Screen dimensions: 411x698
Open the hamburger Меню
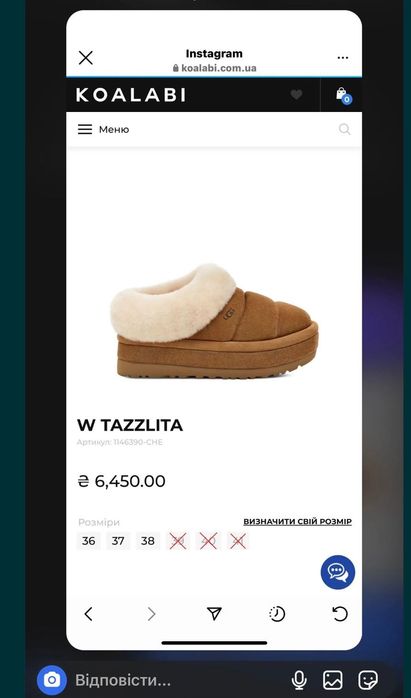103,130
